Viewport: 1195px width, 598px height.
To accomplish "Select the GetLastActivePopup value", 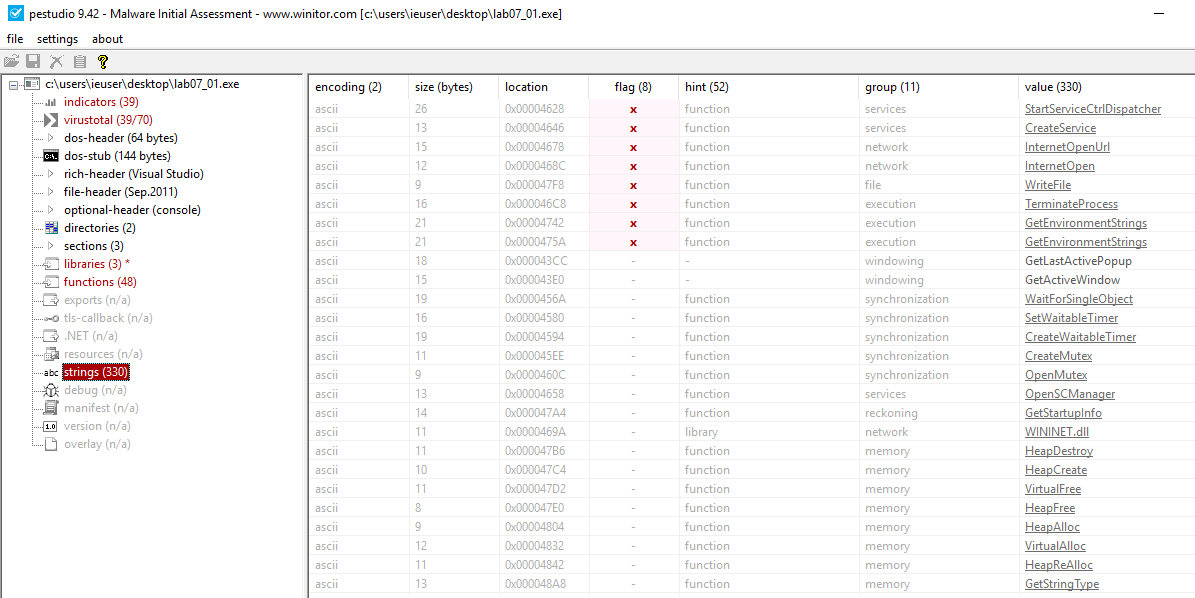I will (x=1078, y=261).
